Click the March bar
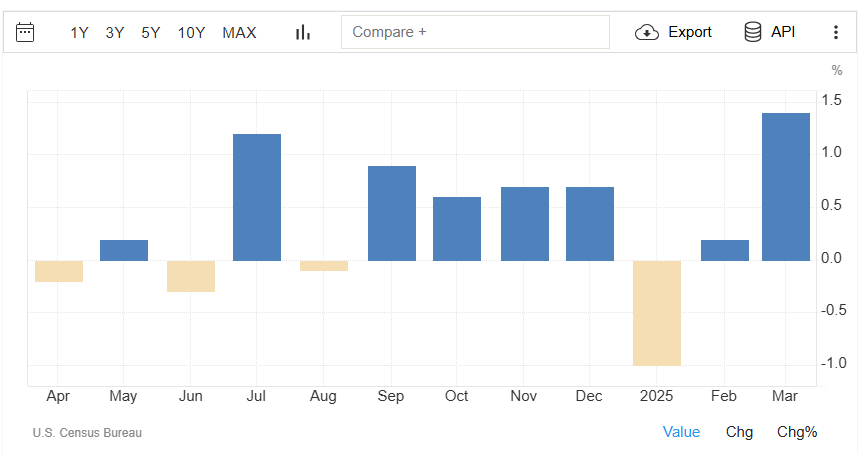 tap(786, 187)
